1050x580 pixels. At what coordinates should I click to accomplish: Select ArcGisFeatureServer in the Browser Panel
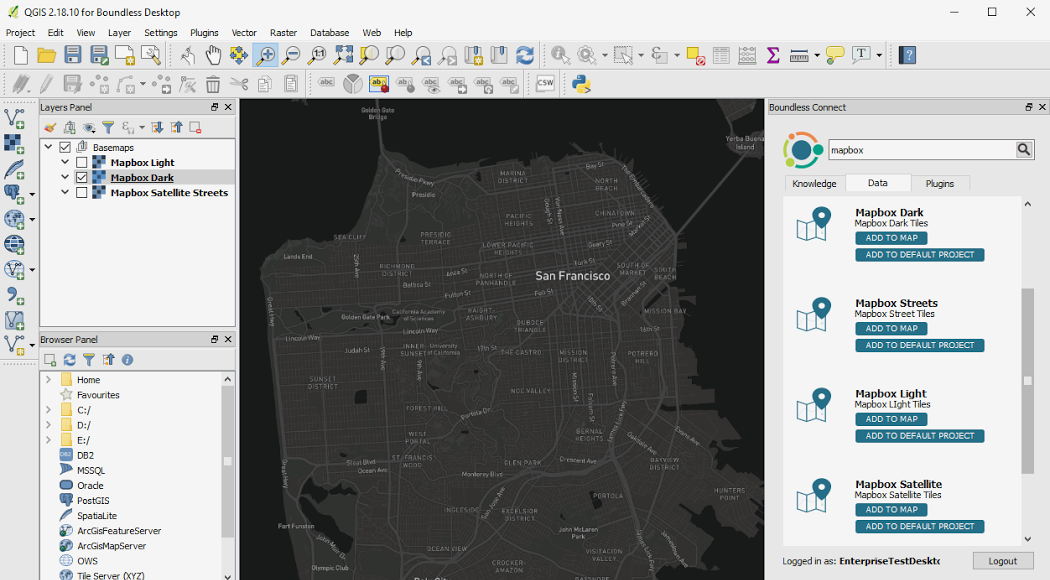[x=119, y=530]
